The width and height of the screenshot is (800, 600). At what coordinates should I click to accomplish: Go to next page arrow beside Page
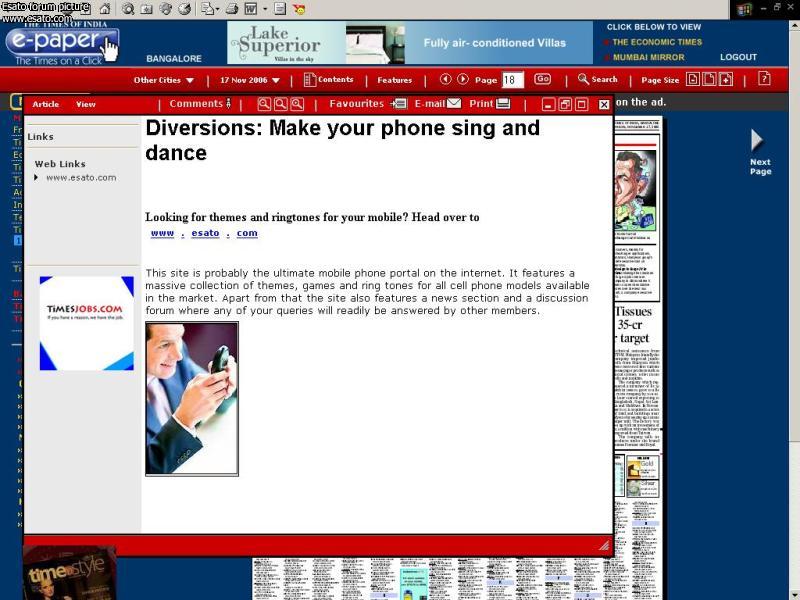pyautogui.click(x=463, y=79)
